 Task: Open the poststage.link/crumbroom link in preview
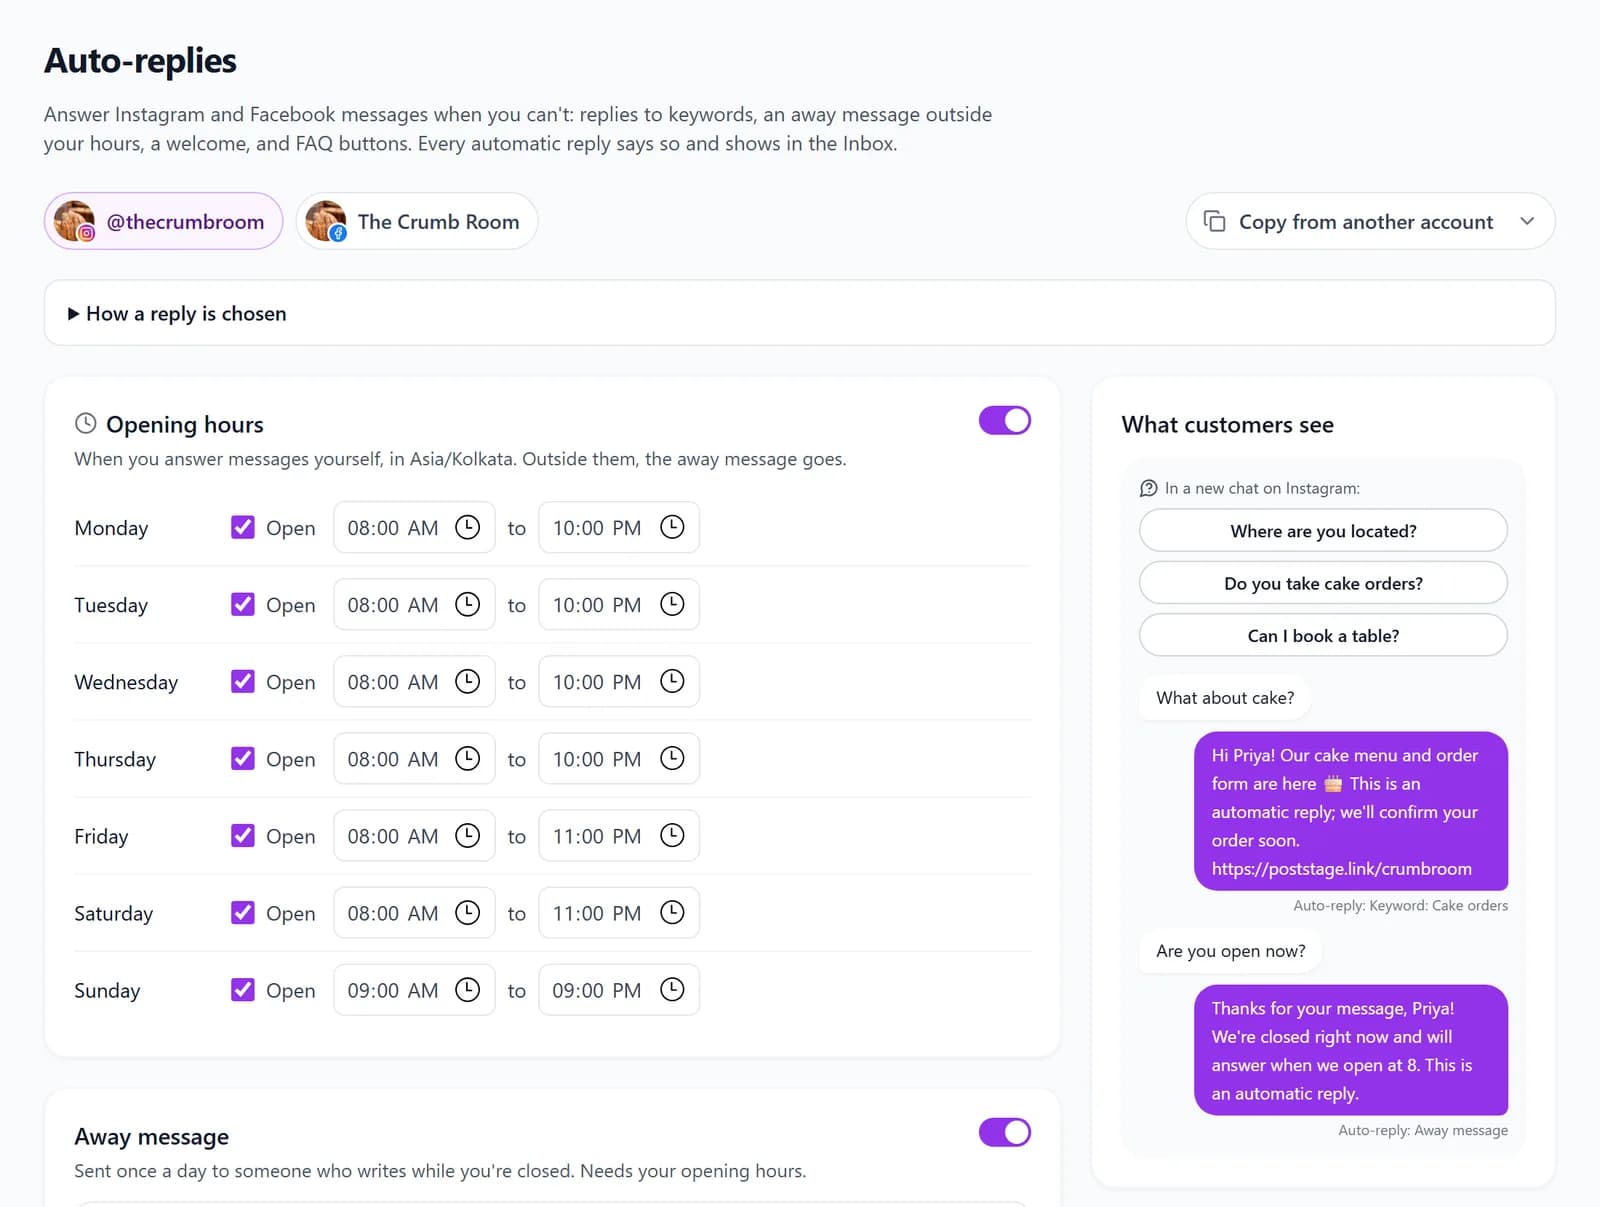pos(1341,868)
